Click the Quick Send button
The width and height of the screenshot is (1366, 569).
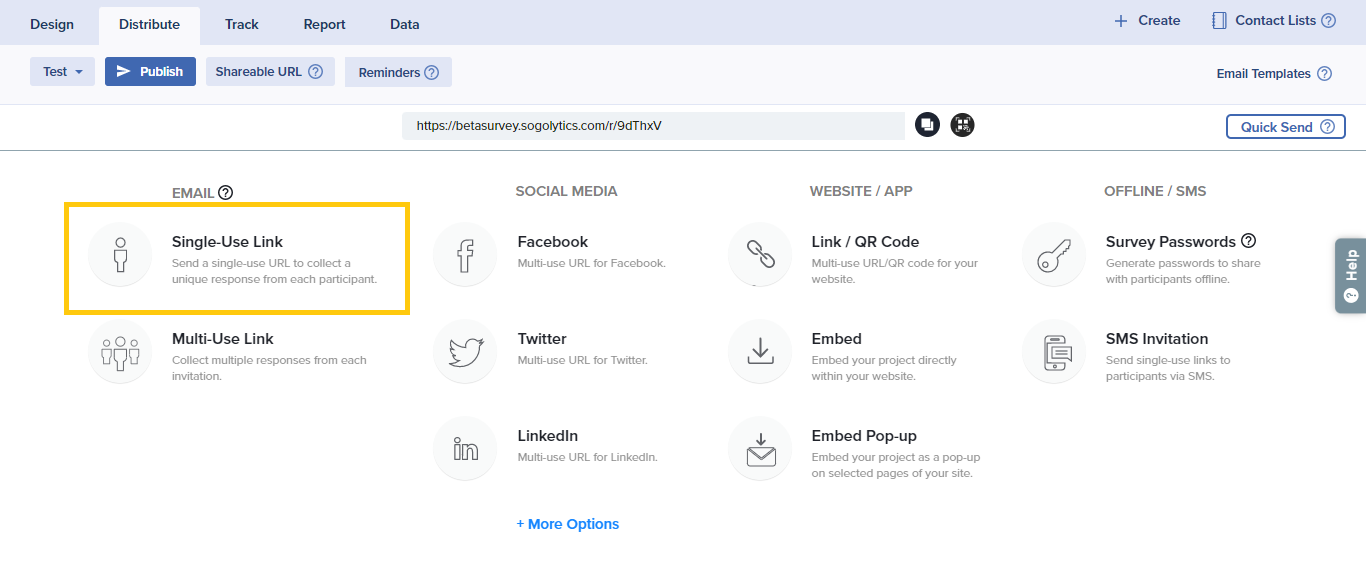[x=1285, y=127]
